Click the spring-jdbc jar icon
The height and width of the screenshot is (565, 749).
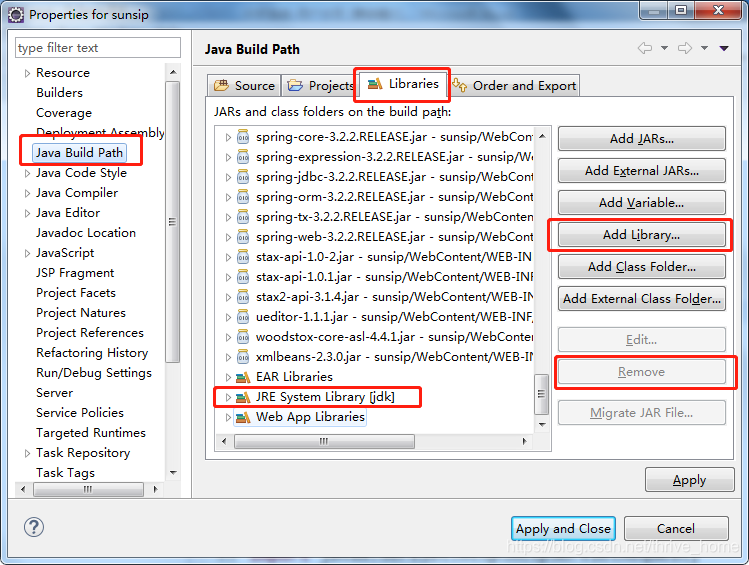(243, 177)
